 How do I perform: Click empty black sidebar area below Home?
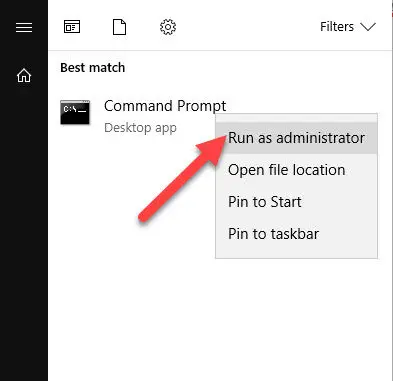tap(24, 233)
